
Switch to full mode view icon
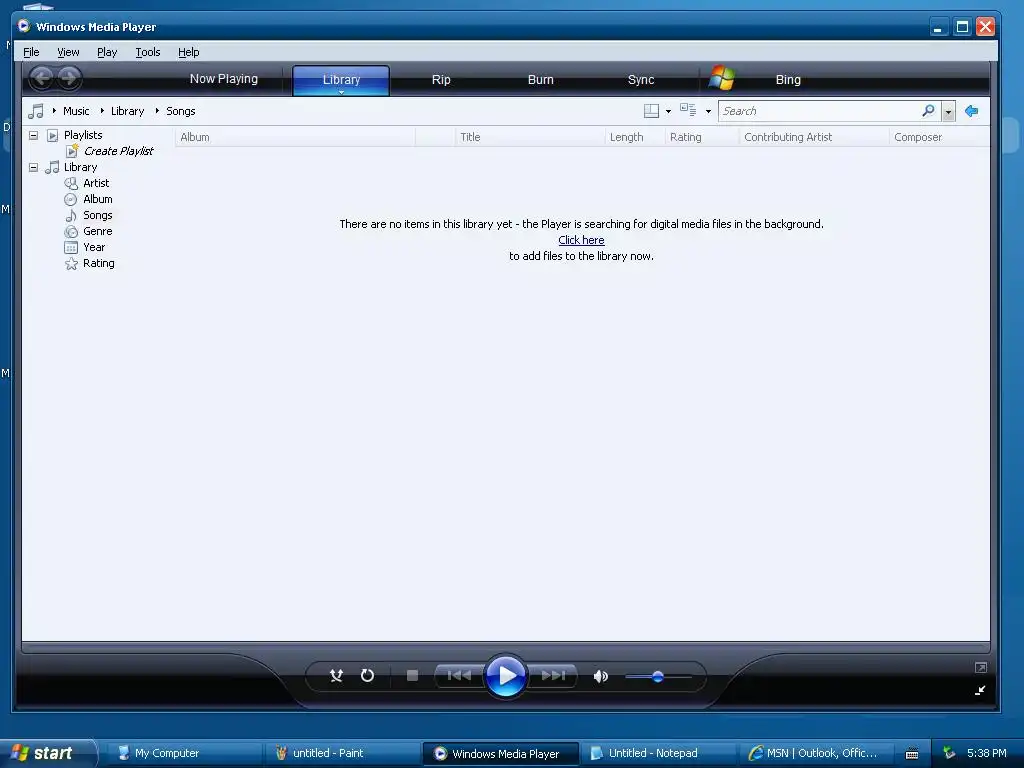980,667
